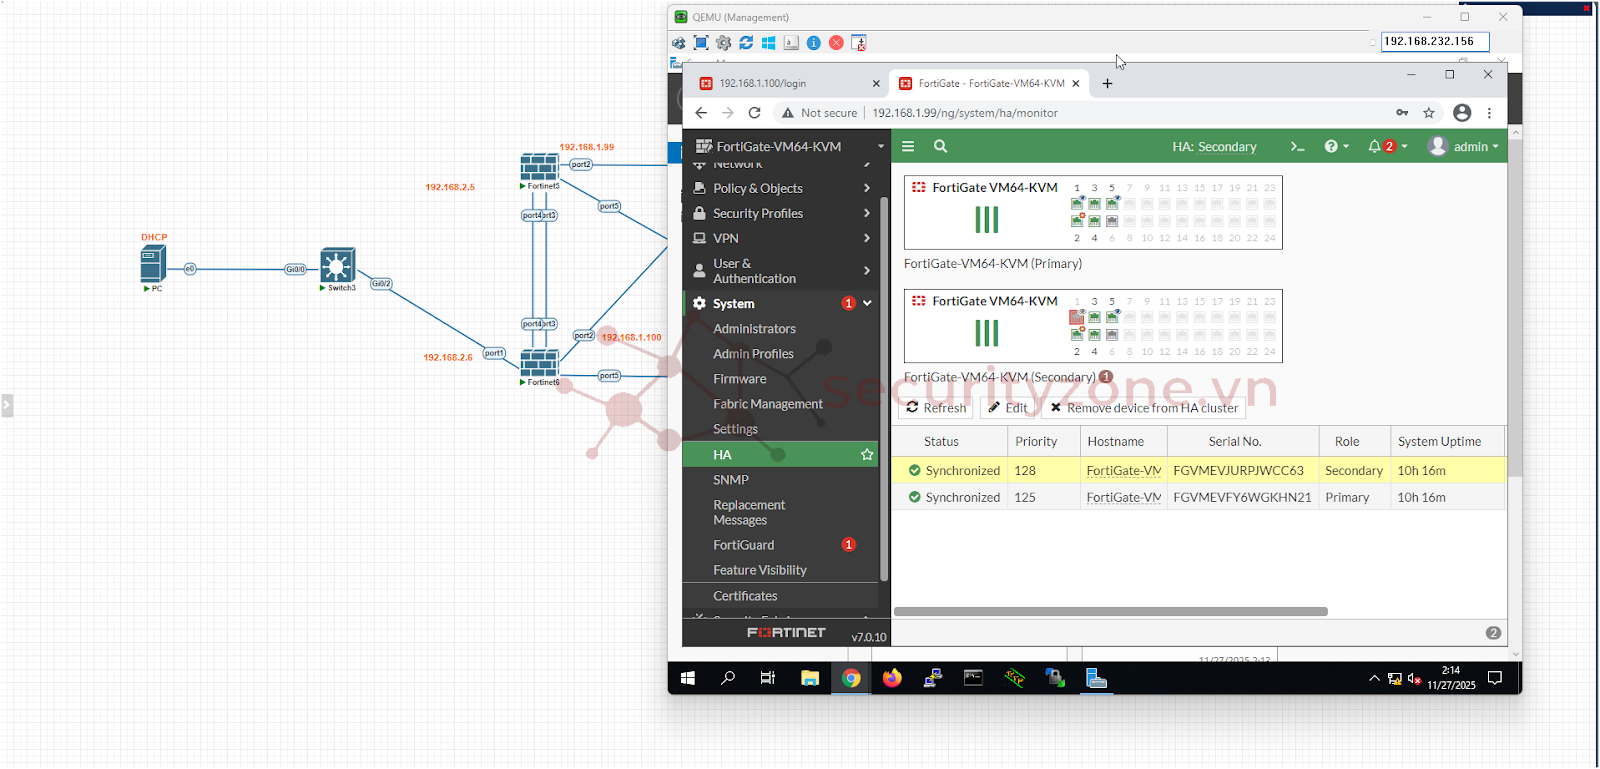Open the Administrators menu item
This screenshot has width=1600, height=769.
754,329
